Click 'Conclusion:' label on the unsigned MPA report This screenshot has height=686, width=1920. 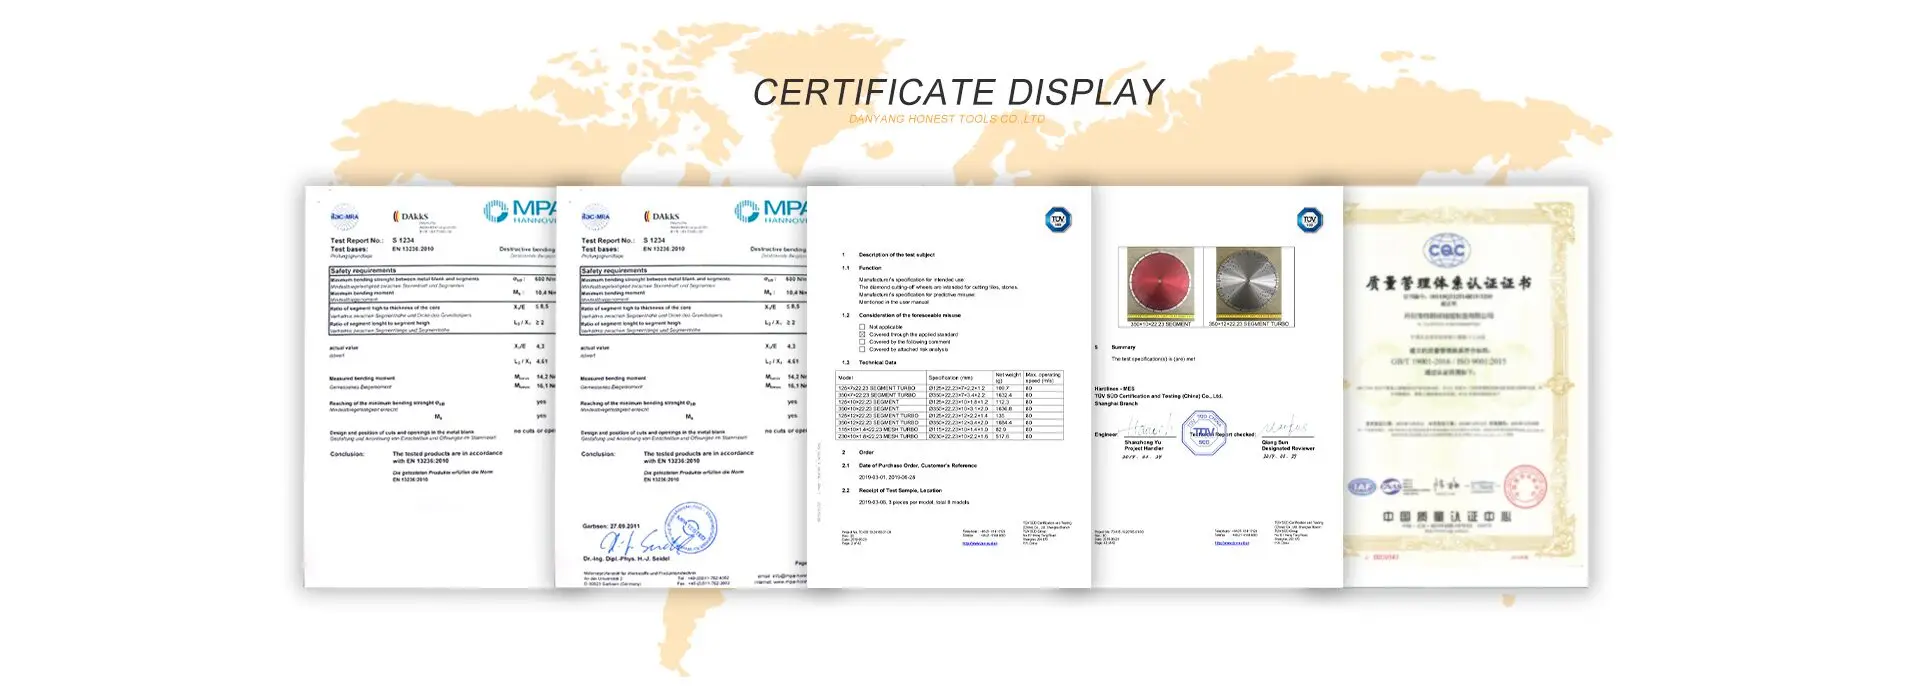(x=347, y=454)
